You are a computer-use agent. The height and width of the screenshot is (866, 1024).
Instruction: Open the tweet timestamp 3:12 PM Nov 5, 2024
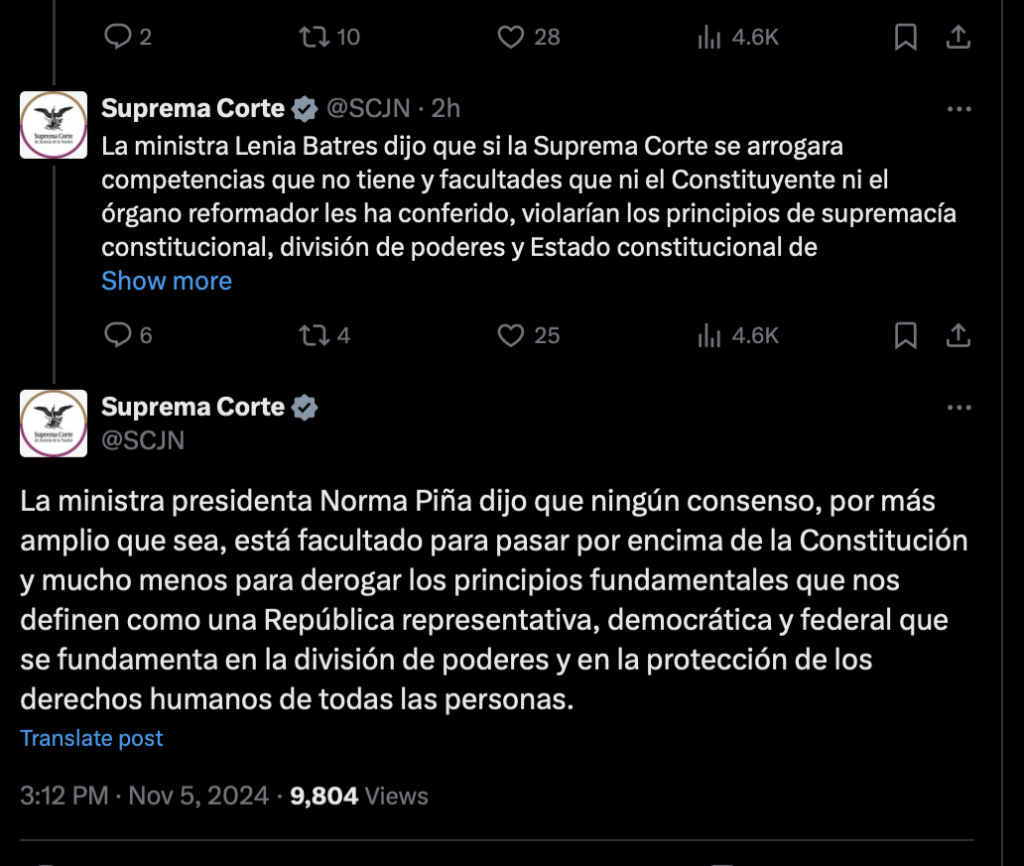(144, 795)
